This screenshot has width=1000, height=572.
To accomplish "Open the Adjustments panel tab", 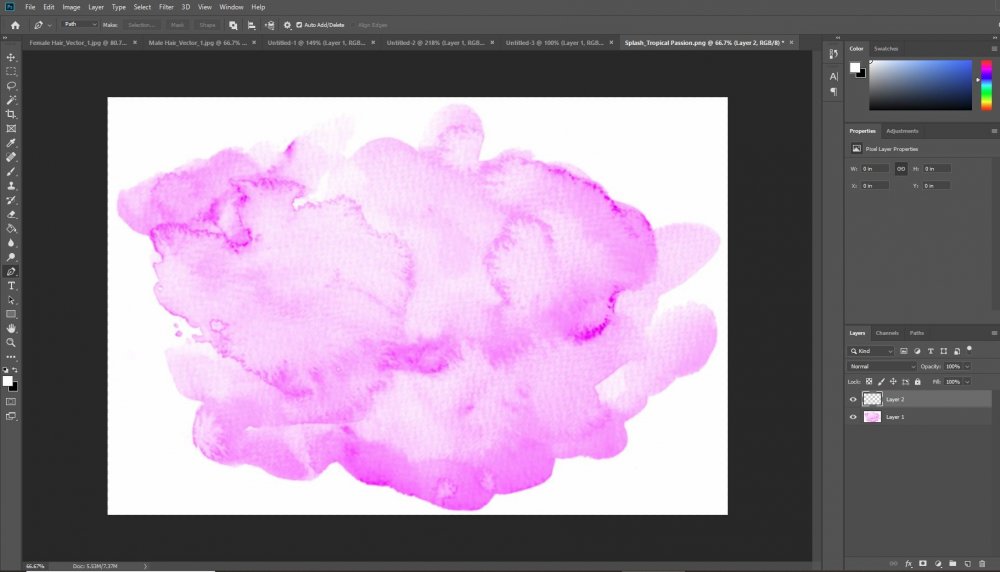I will click(x=902, y=131).
